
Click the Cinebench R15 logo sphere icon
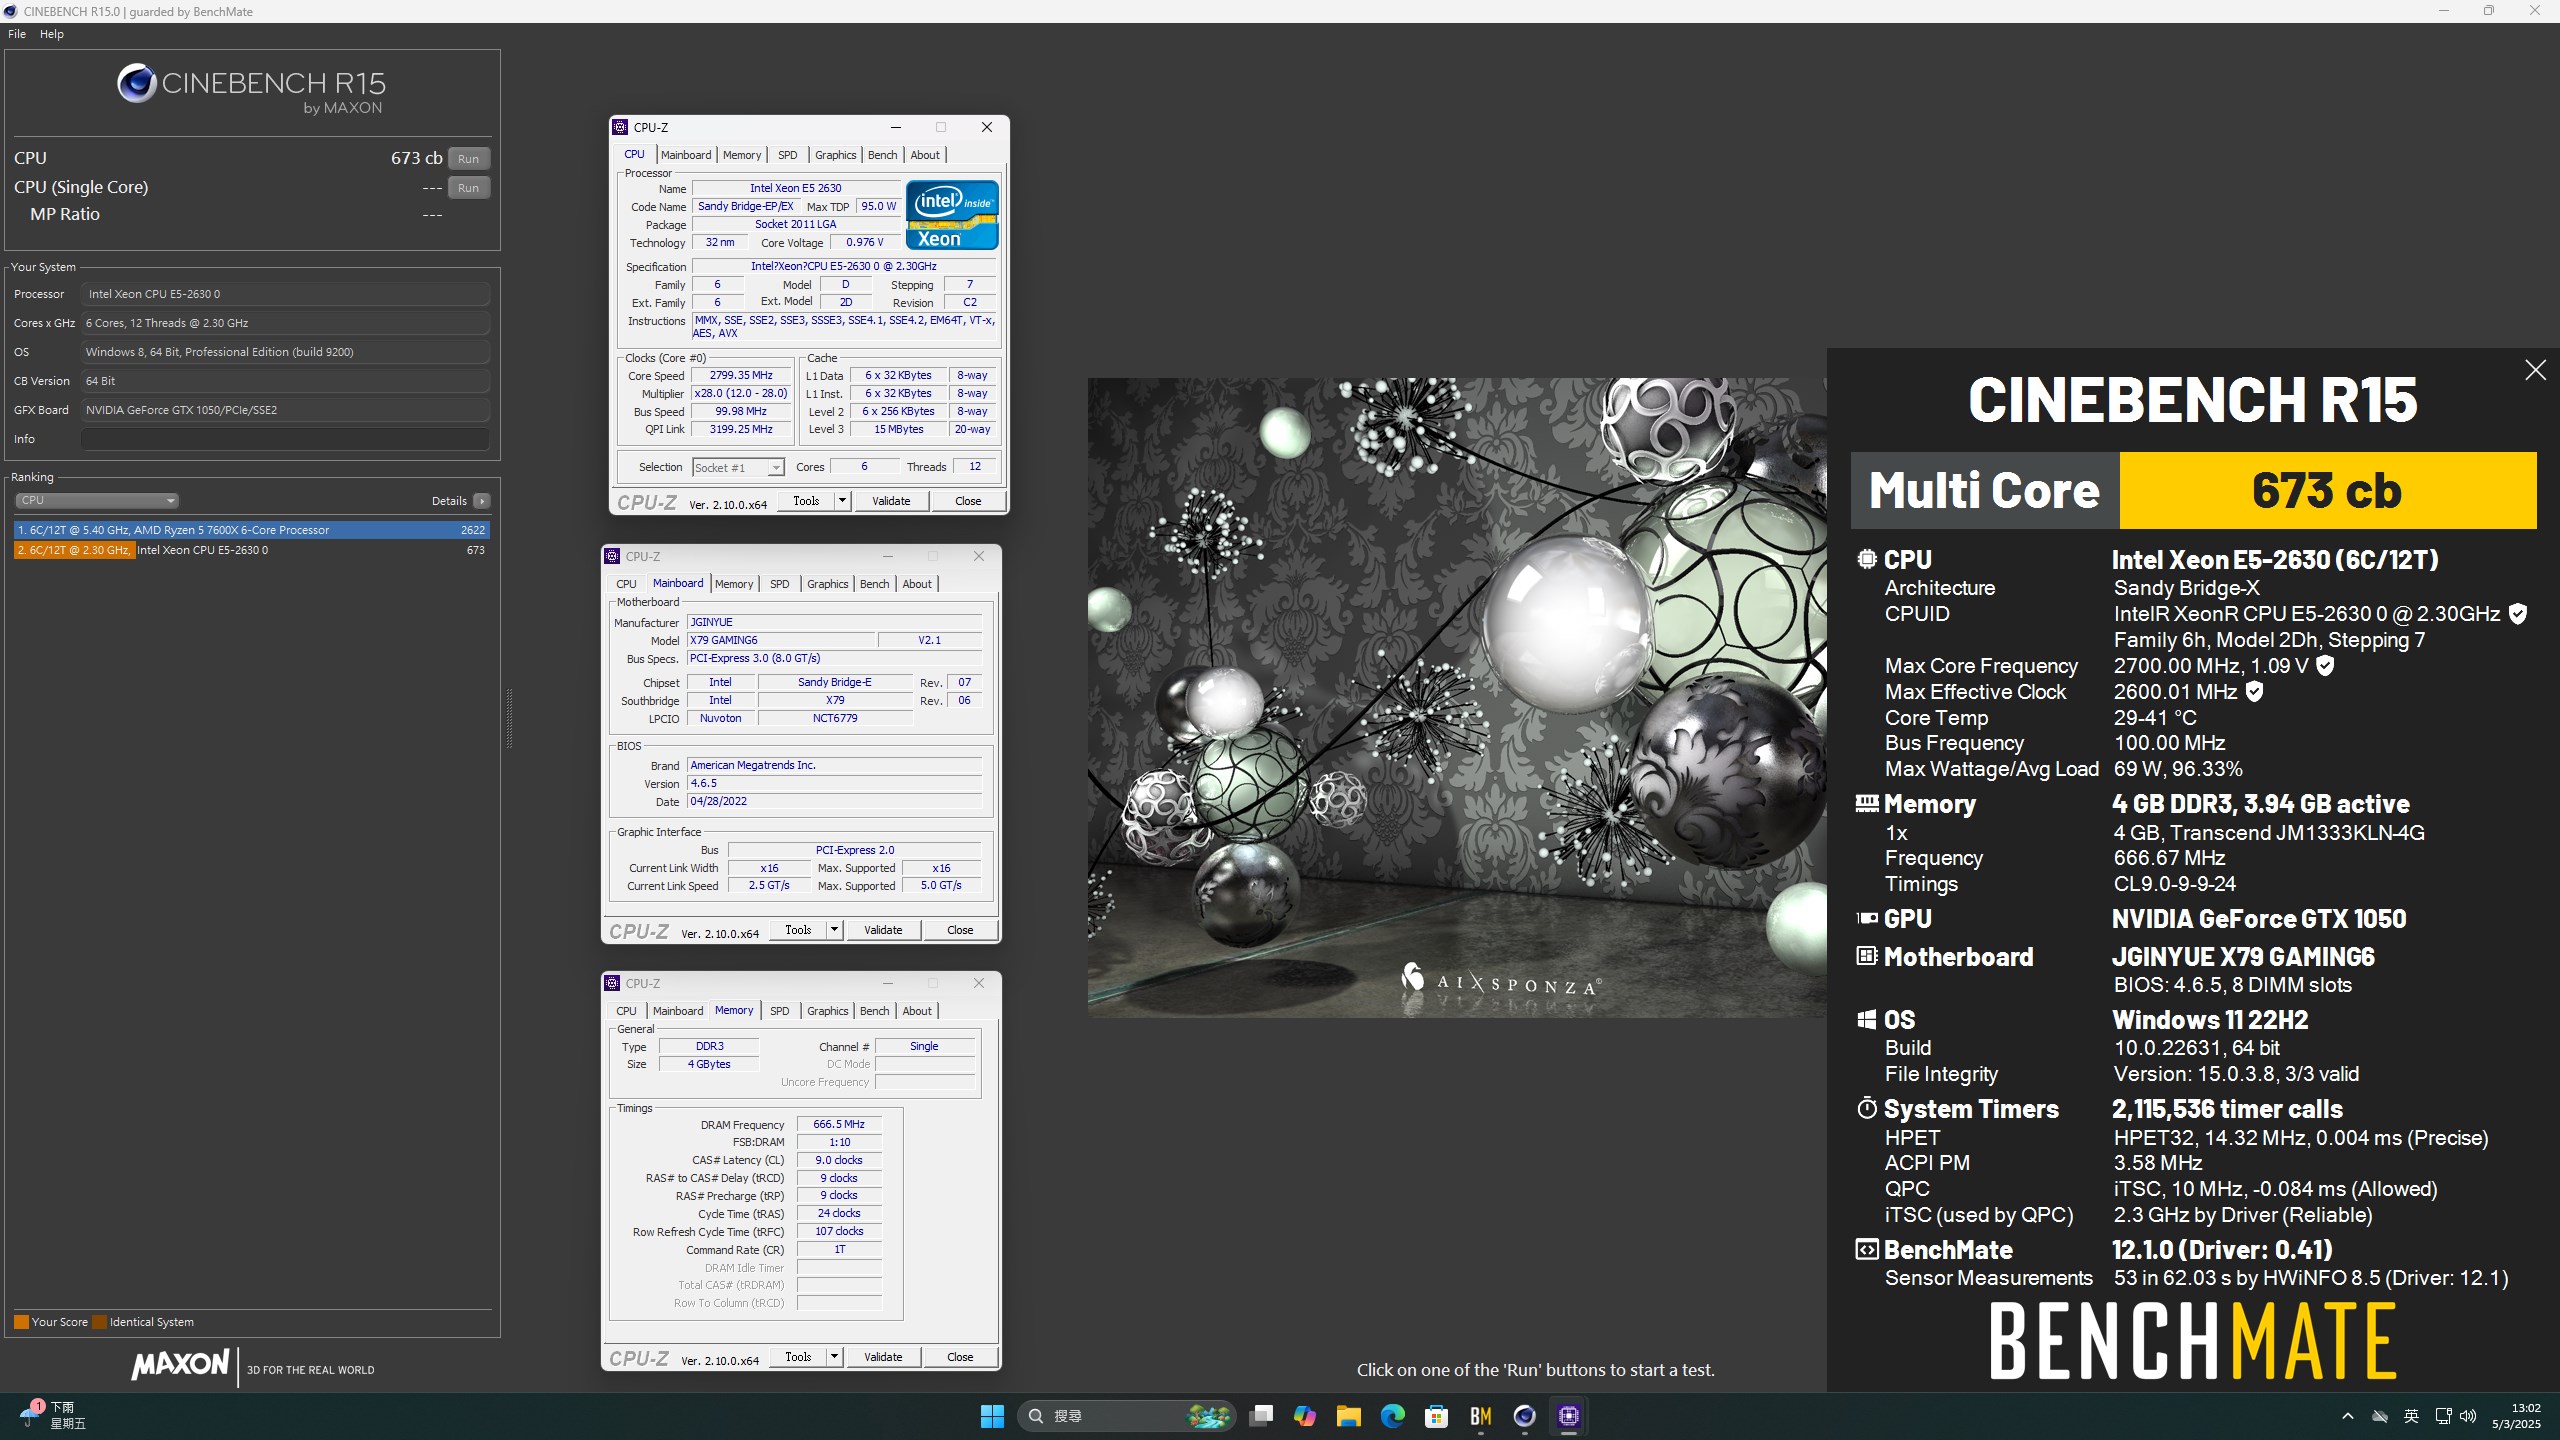137,83
